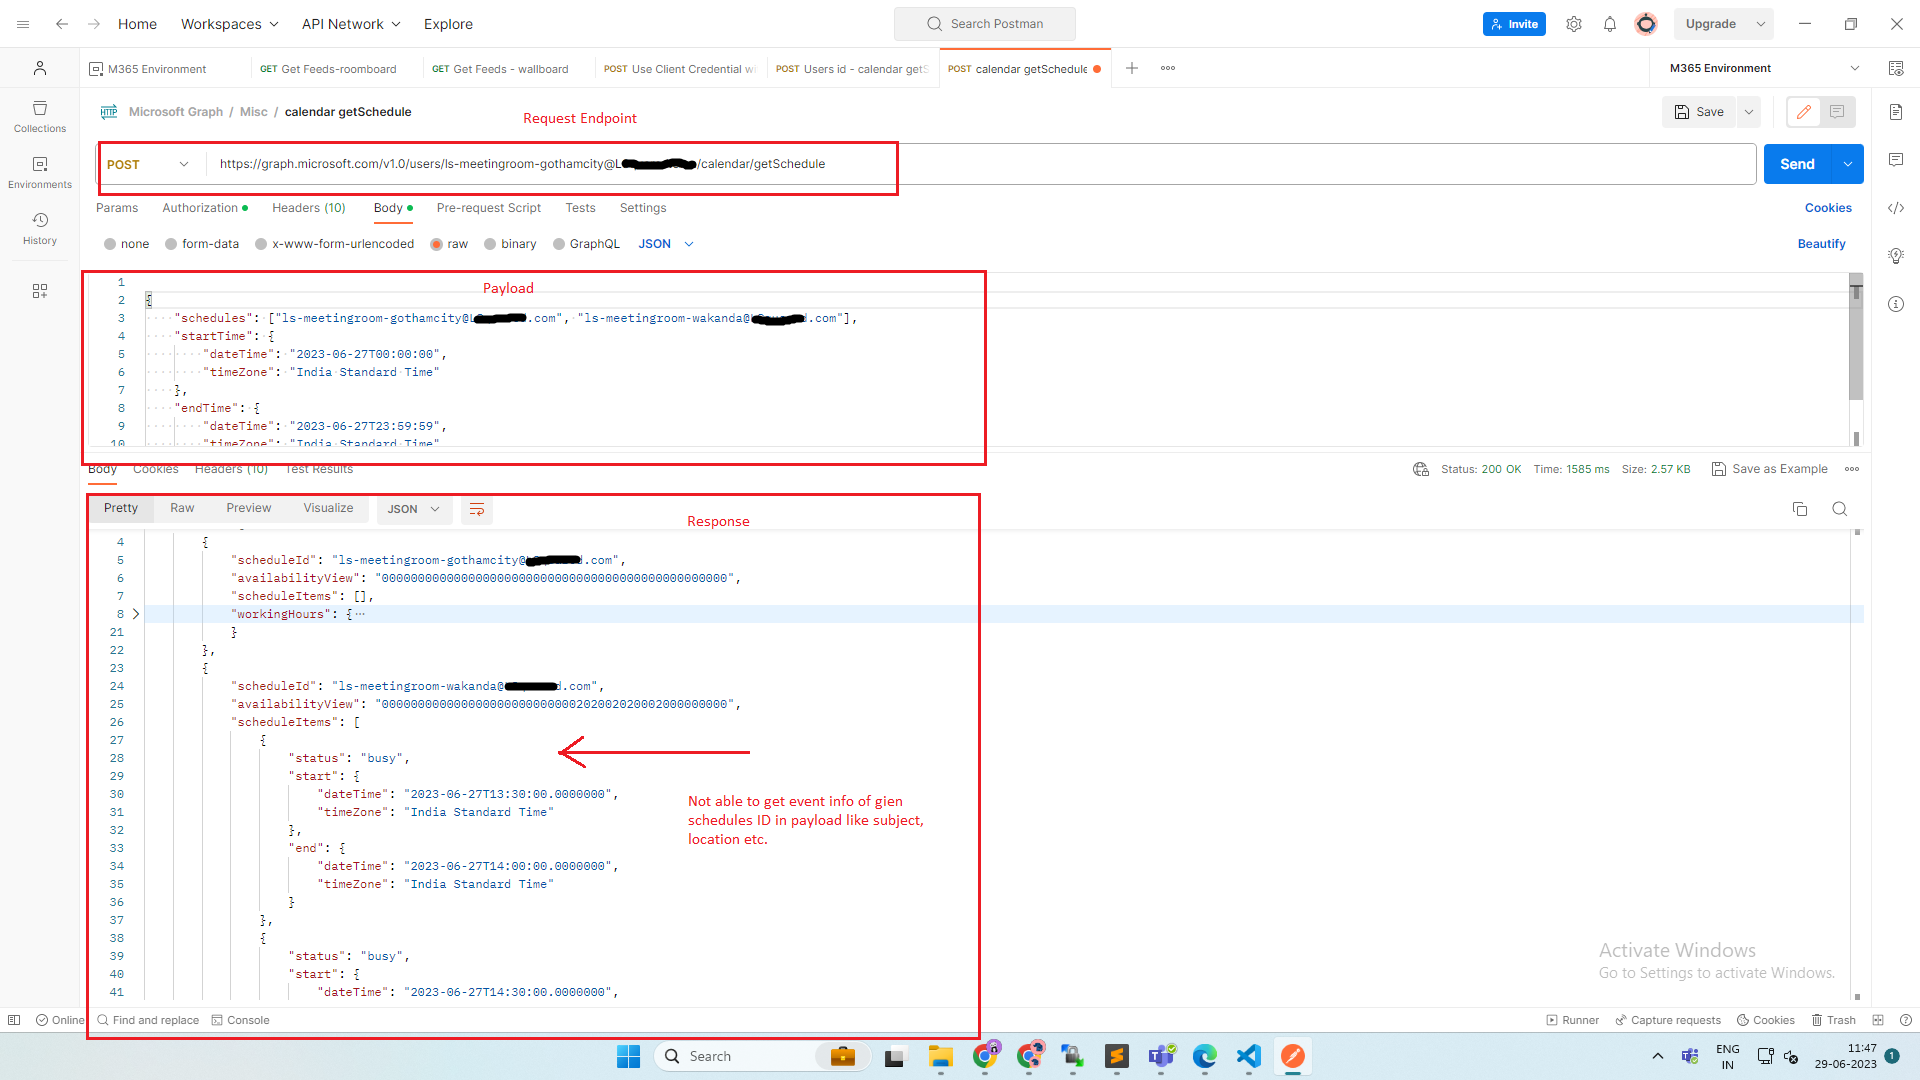1920x1080 pixels.
Task: Expand the collapsed workingHours node
Action: 136,614
